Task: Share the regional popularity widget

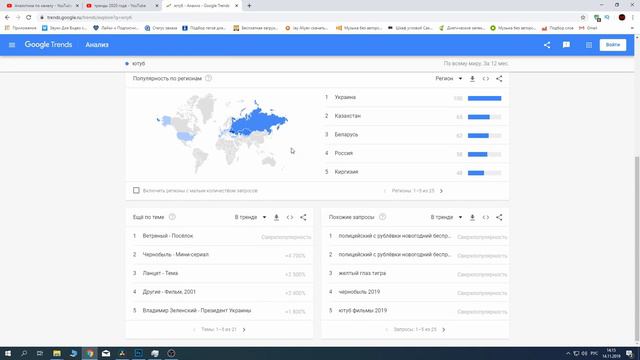Action: click(x=499, y=79)
